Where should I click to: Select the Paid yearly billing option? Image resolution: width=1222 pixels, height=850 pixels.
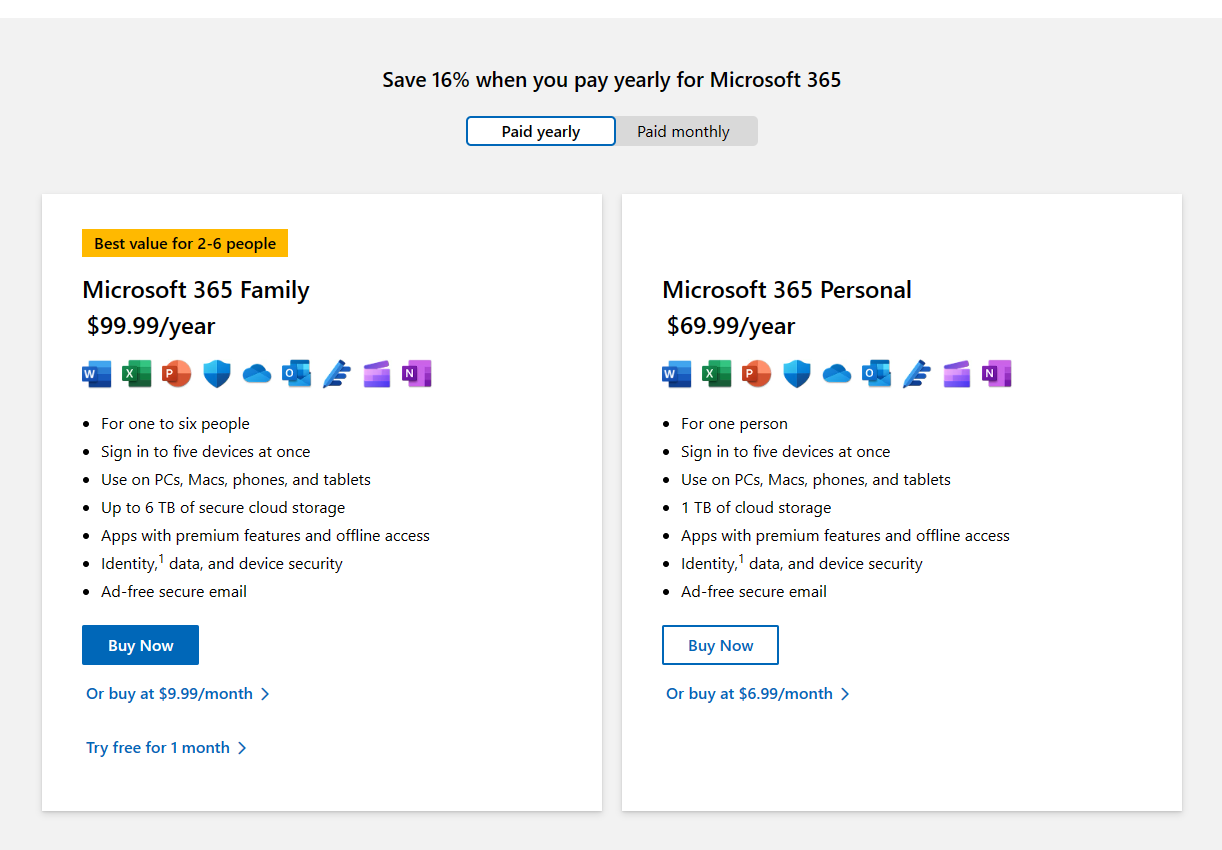(541, 132)
